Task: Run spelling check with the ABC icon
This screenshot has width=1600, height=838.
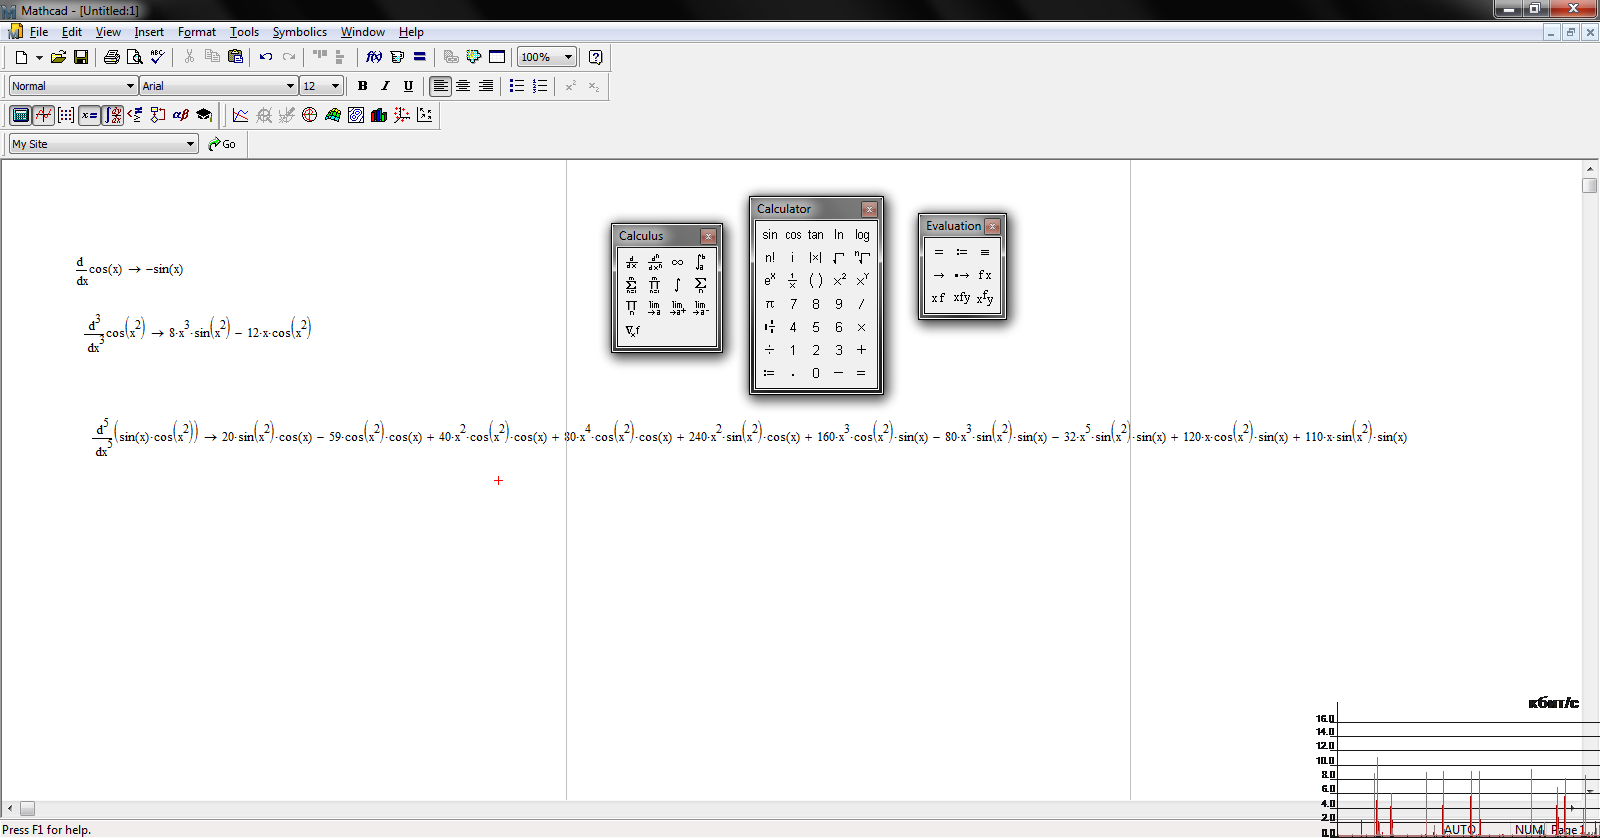Action: click(x=157, y=57)
